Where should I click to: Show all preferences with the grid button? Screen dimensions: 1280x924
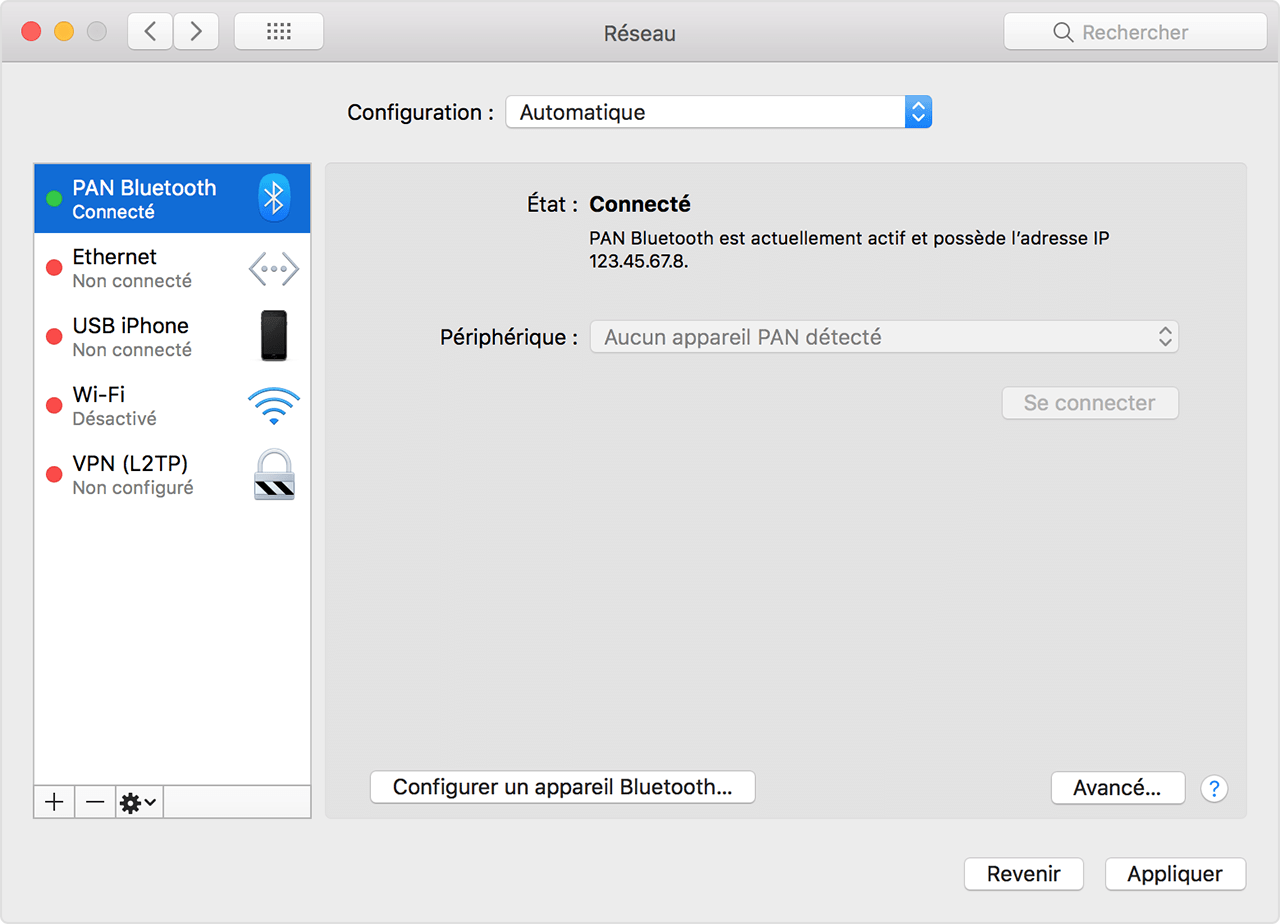pos(279,32)
